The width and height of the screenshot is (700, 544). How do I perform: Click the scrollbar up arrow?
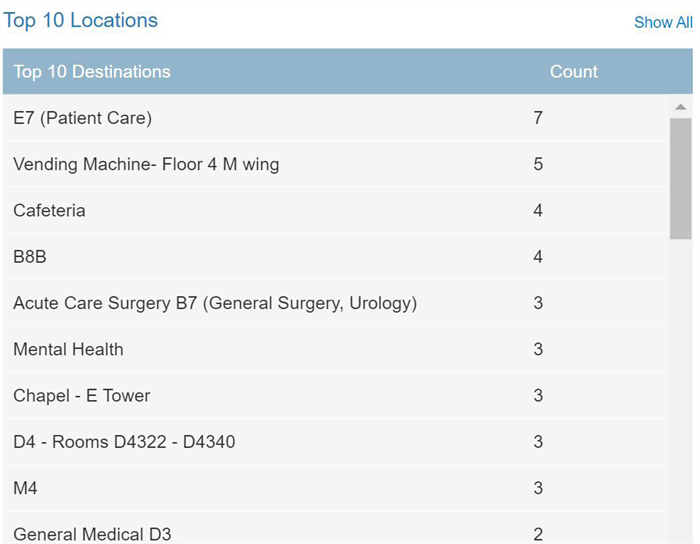pos(680,107)
